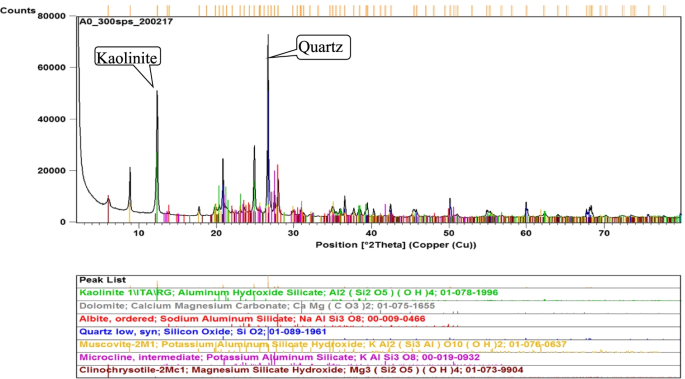Click the Kaolinite peak annotation label

(128, 57)
